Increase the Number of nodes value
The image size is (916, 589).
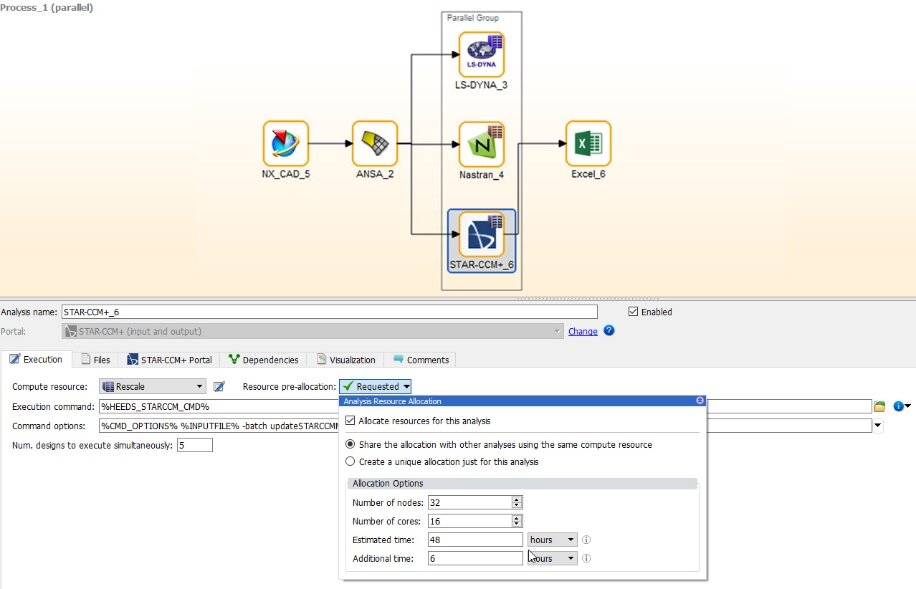pos(517,499)
